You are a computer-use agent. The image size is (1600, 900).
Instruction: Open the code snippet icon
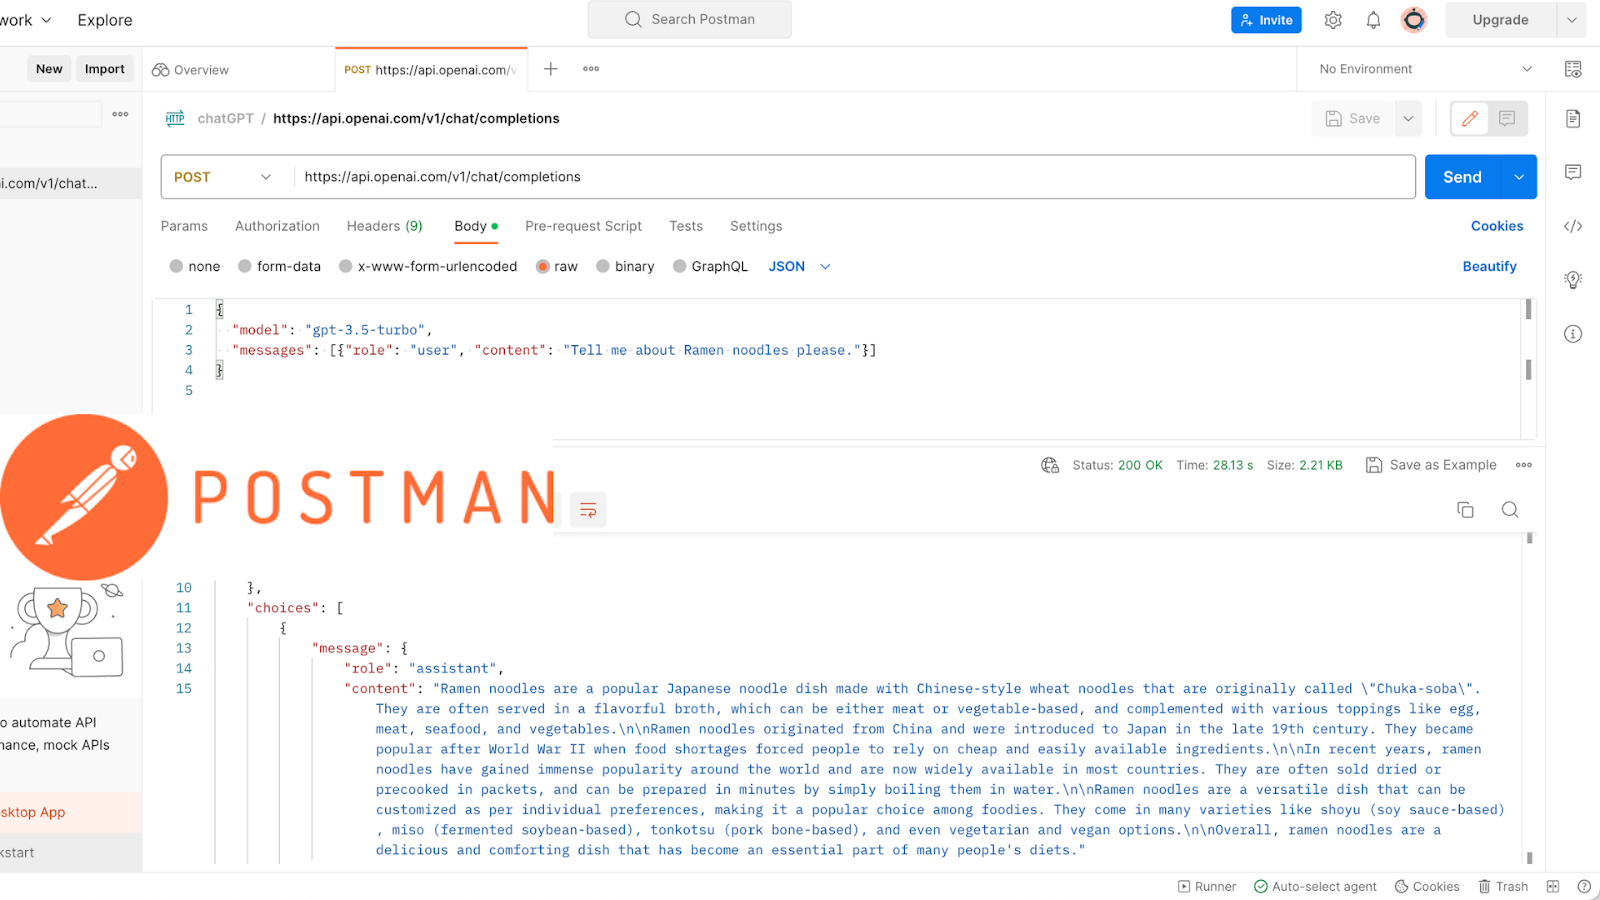(1573, 226)
